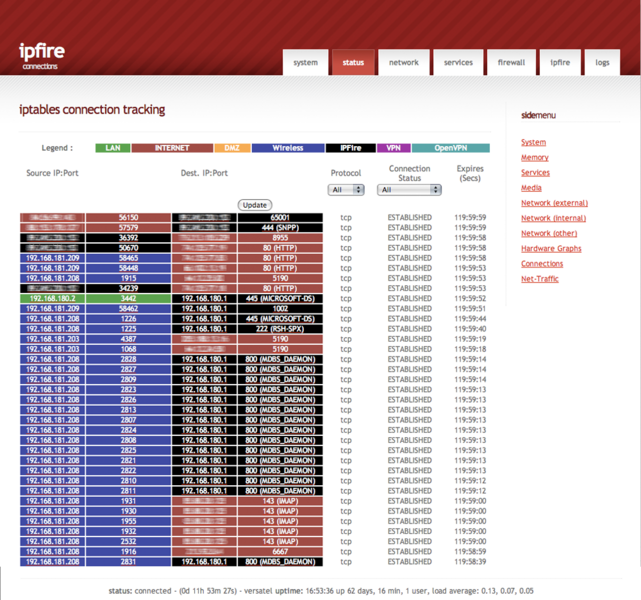Go to Hardware Graphs link
This screenshot has height=600, width=641.
[550, 249]
